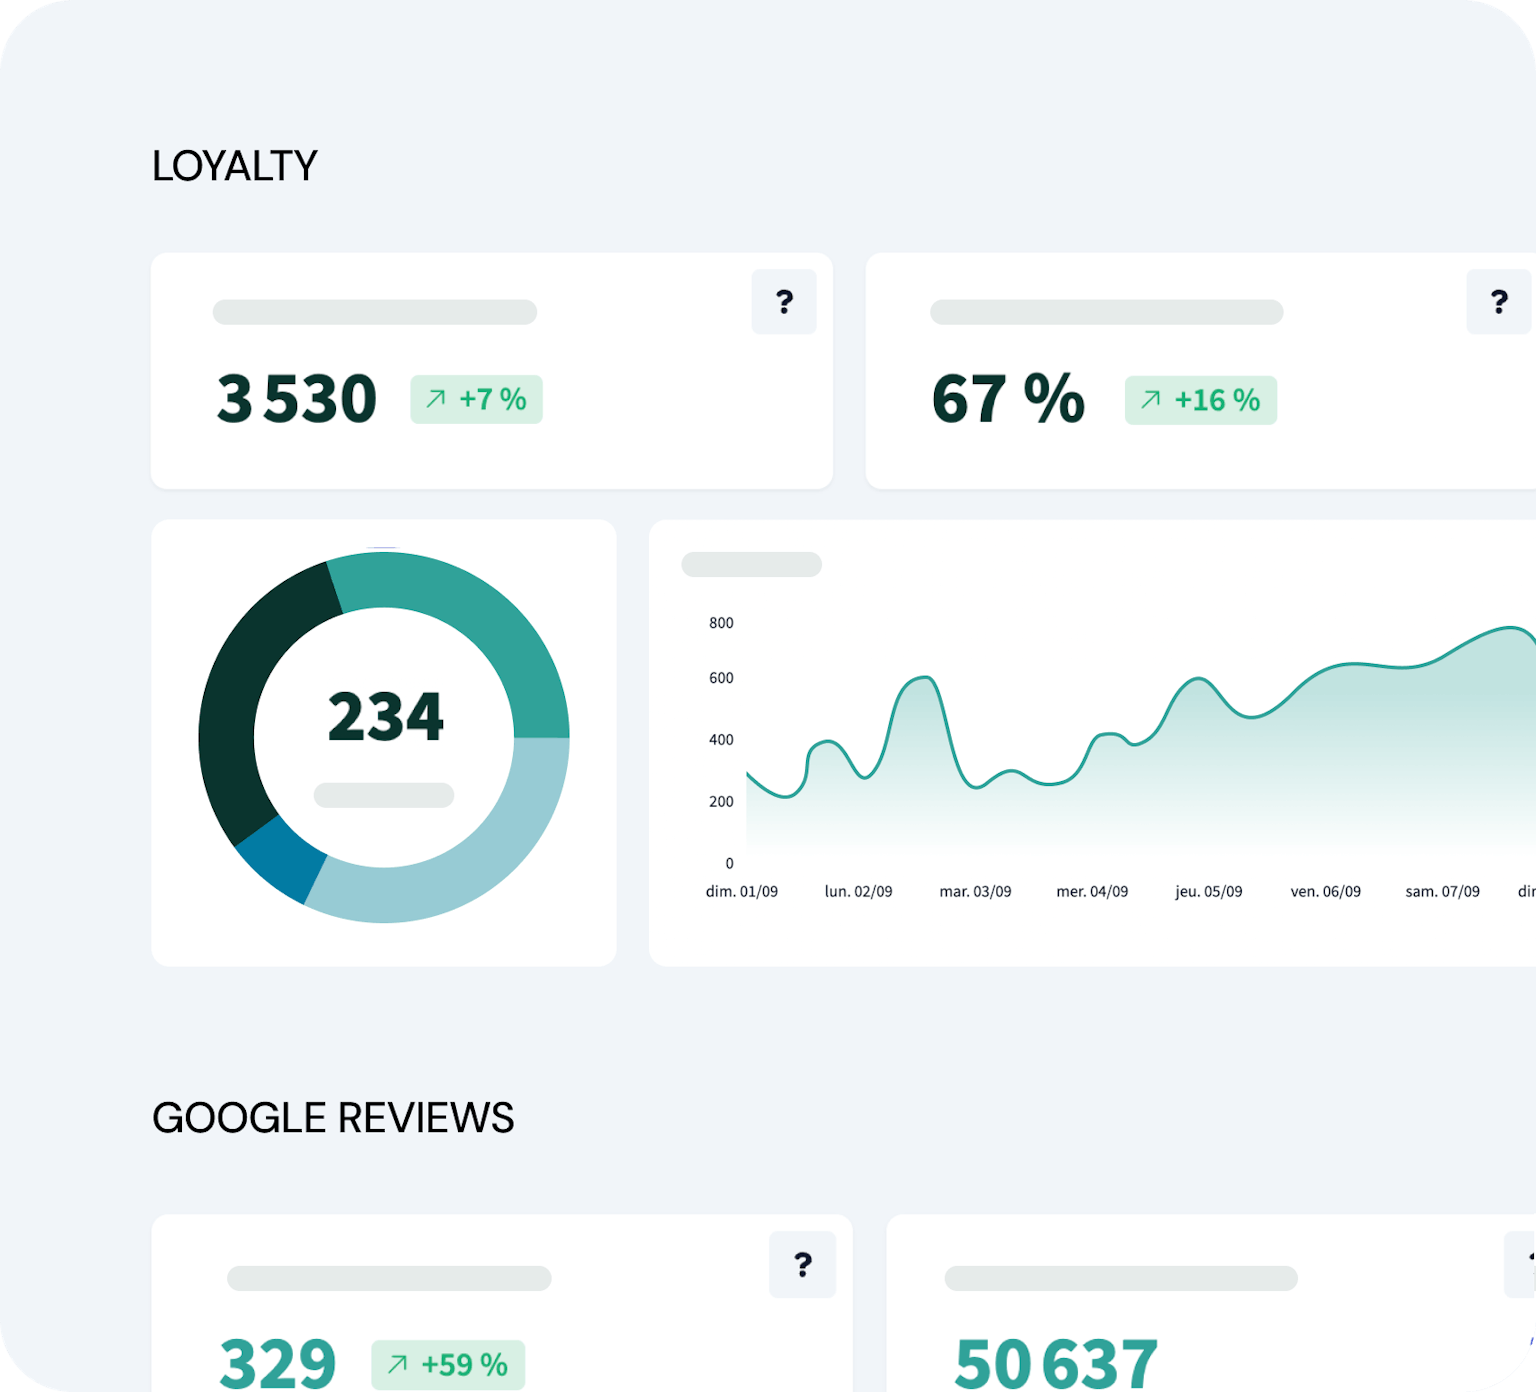This screenshot has height=1392, width=1536.
Task: Click the 234 value in donut center
Action: tap(385, 716)
